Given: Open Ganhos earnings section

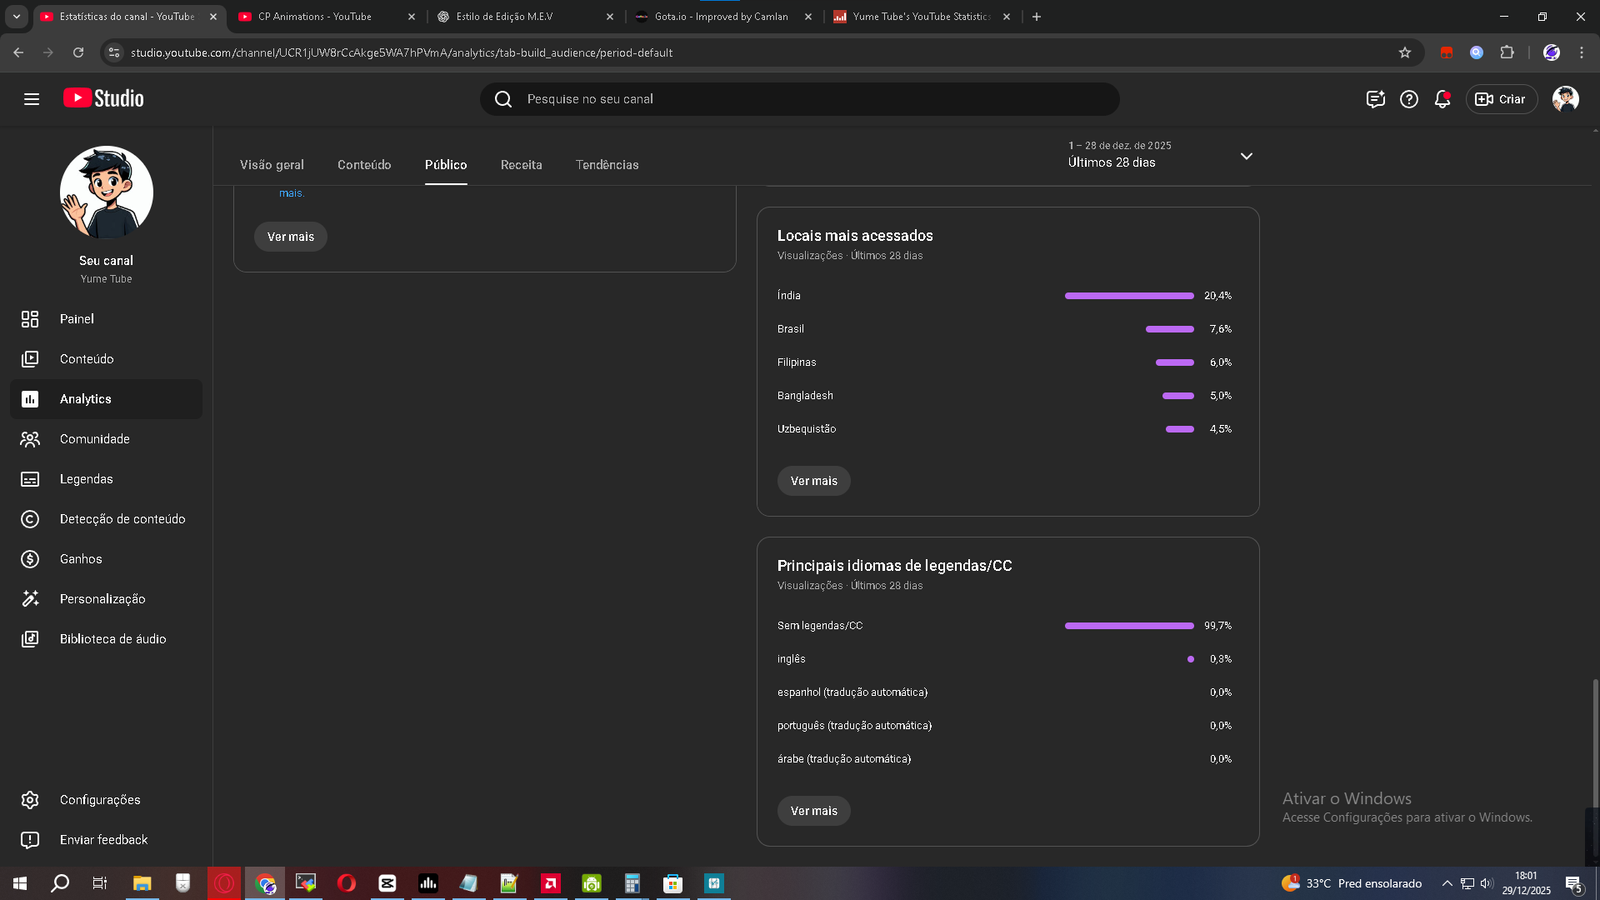Looking at the screenshot, I should 80,559.
